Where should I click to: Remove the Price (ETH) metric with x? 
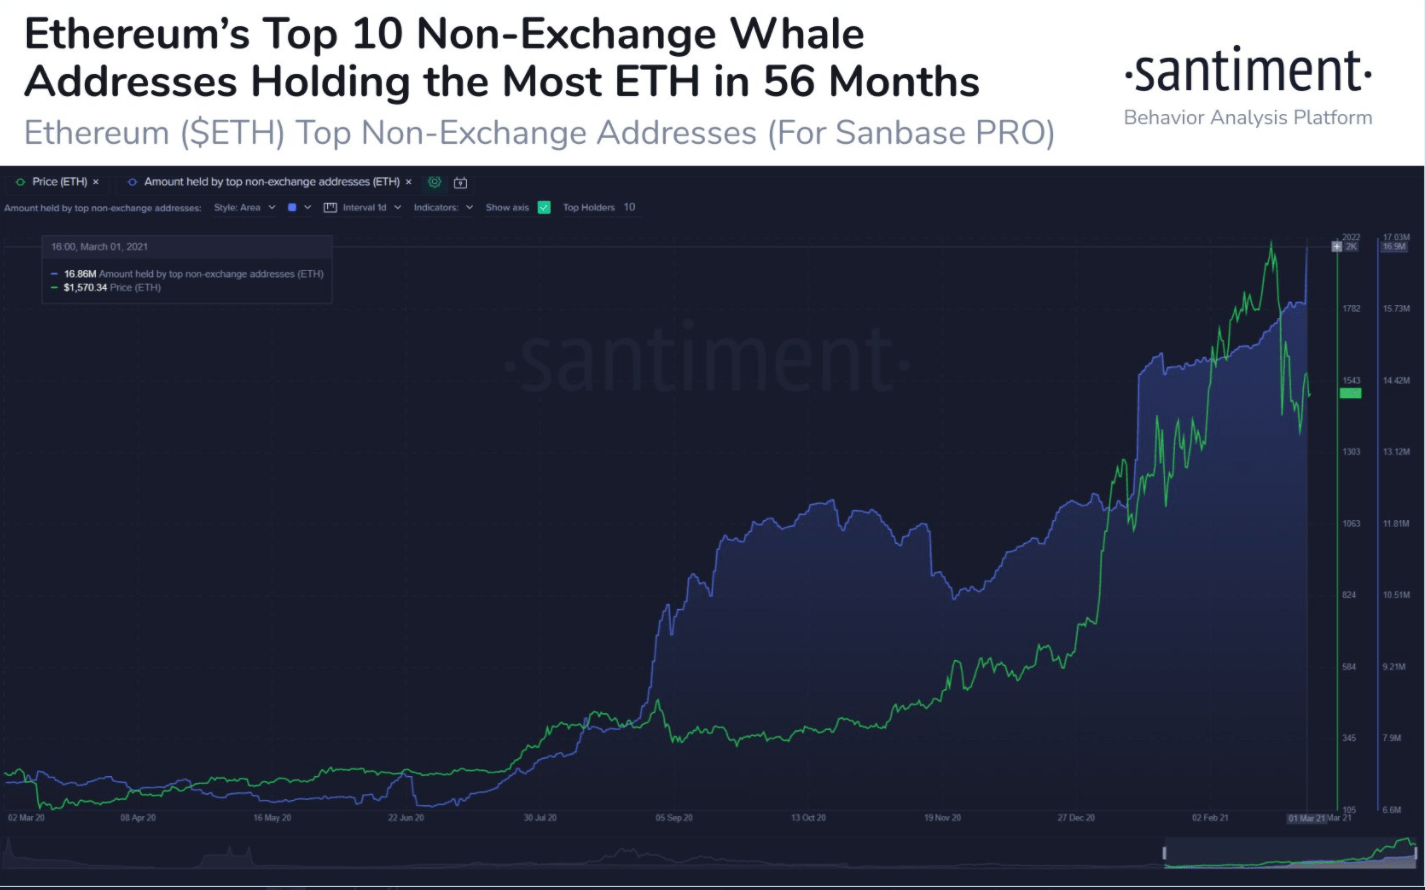96,182
